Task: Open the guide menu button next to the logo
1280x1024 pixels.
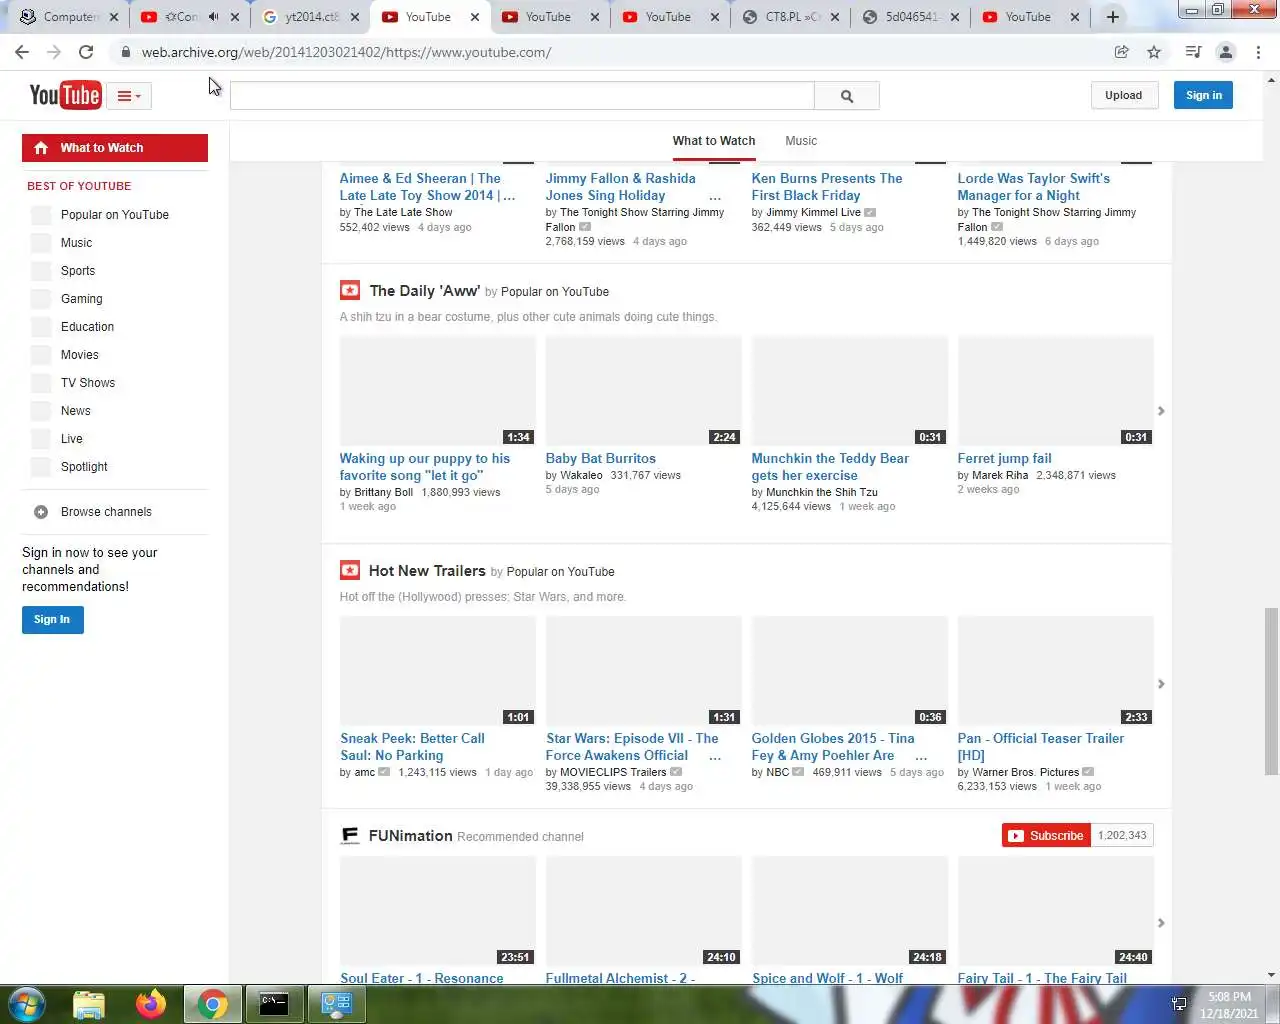Action: click(x=129, y=96)
